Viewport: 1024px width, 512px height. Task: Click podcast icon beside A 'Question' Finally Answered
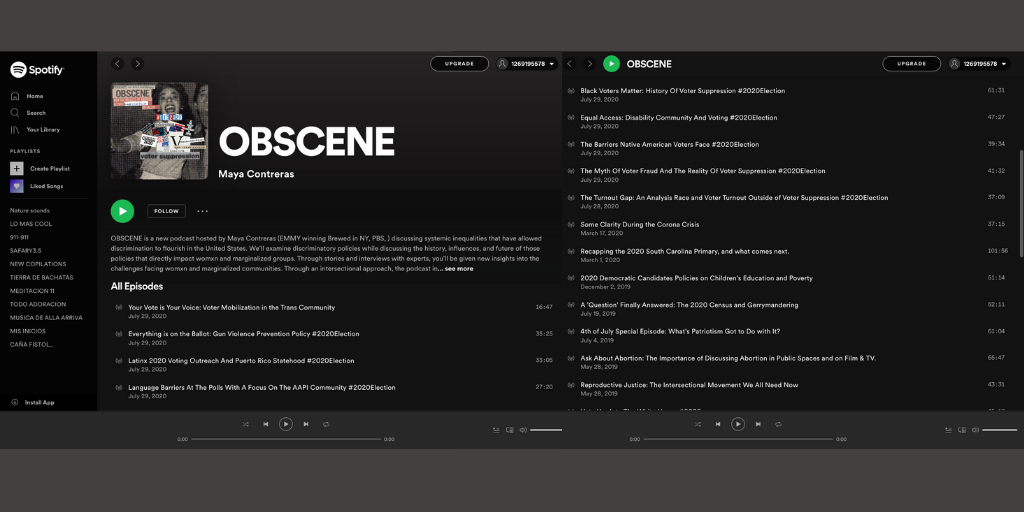pos(571,304)
